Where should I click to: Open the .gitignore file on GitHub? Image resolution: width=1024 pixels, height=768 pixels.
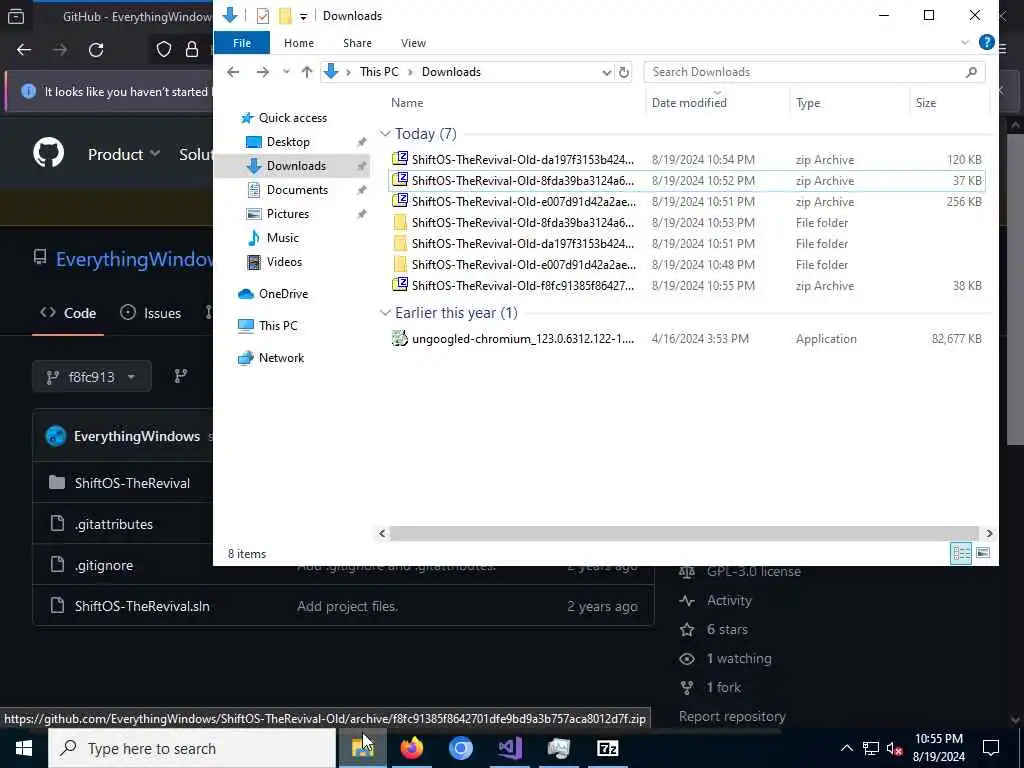coord(104,566)
